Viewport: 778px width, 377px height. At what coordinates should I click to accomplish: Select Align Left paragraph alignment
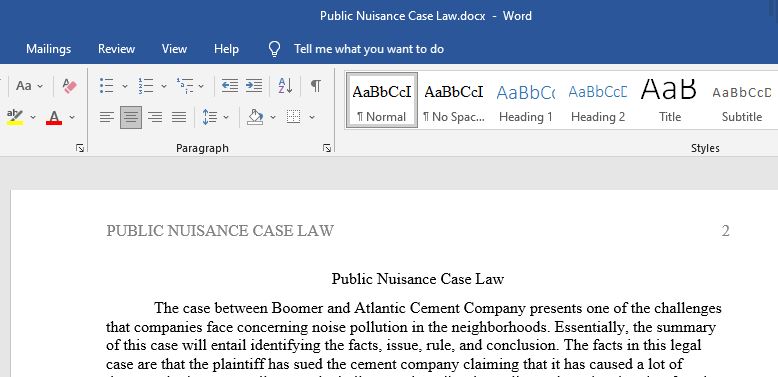click(107, 117)
